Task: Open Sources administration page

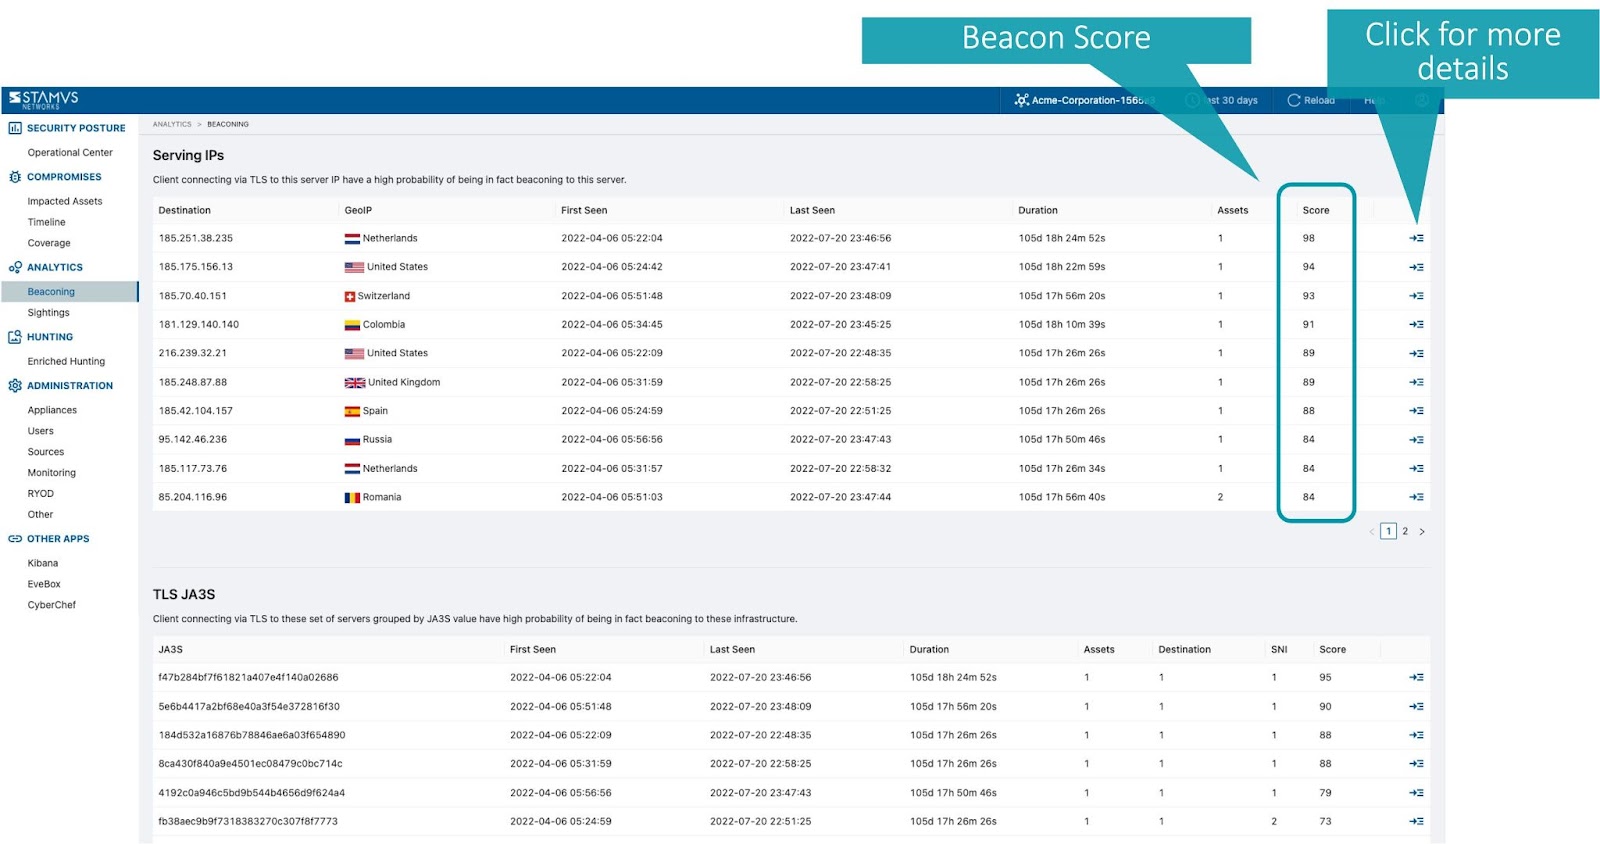Action: click(x=46, y=452)
